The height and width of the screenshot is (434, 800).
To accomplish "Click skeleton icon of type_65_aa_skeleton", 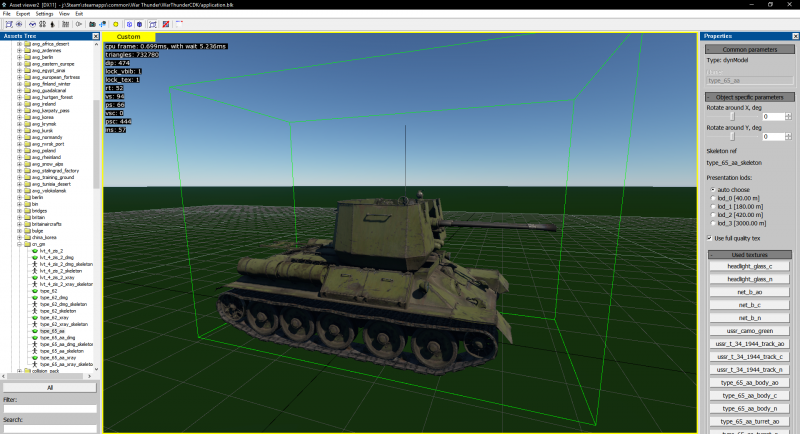I will (35, 351).
